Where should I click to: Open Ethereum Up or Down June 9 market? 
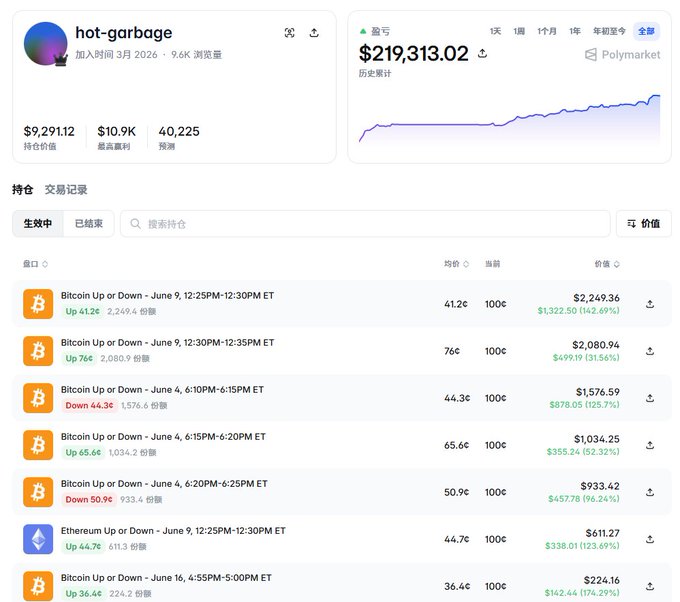[173, 531]
